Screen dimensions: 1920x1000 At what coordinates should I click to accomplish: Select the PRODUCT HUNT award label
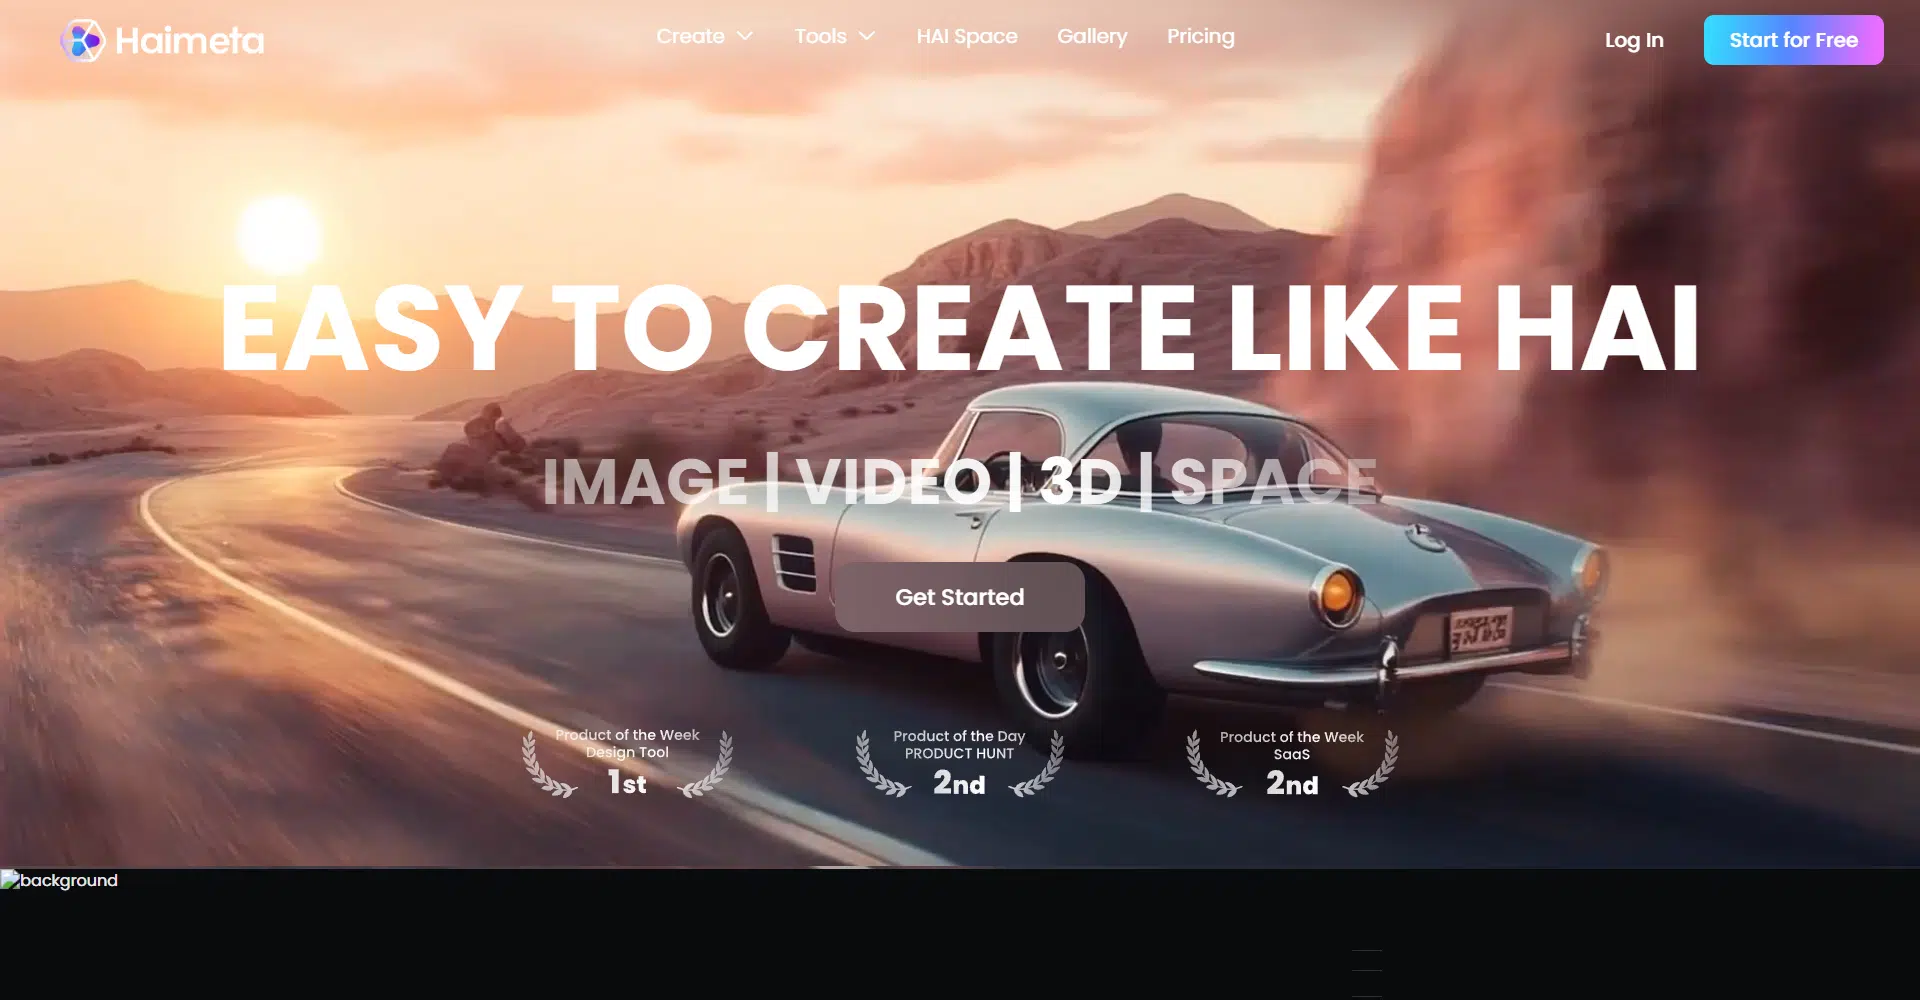click(x=959, y=754)
